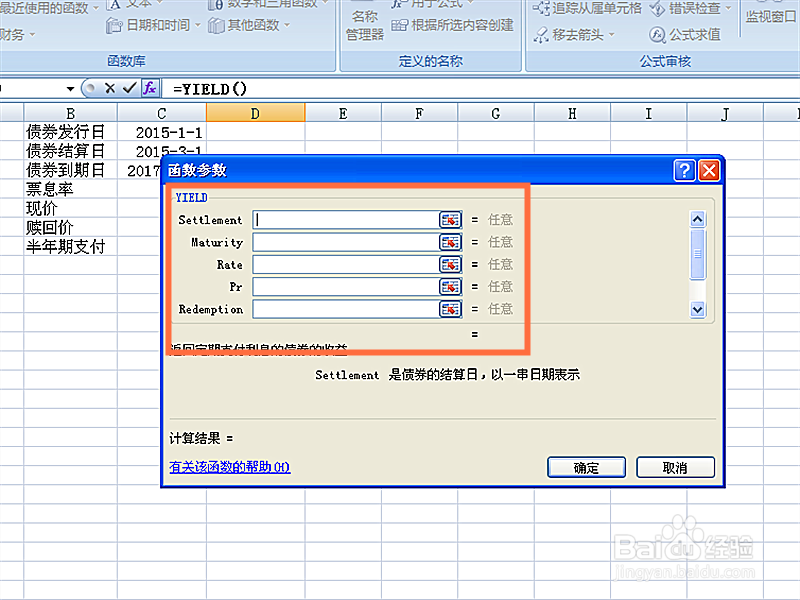Select column D header
Image resolution: width=800 pixels, height=600 pixels.
click(256, 113)
